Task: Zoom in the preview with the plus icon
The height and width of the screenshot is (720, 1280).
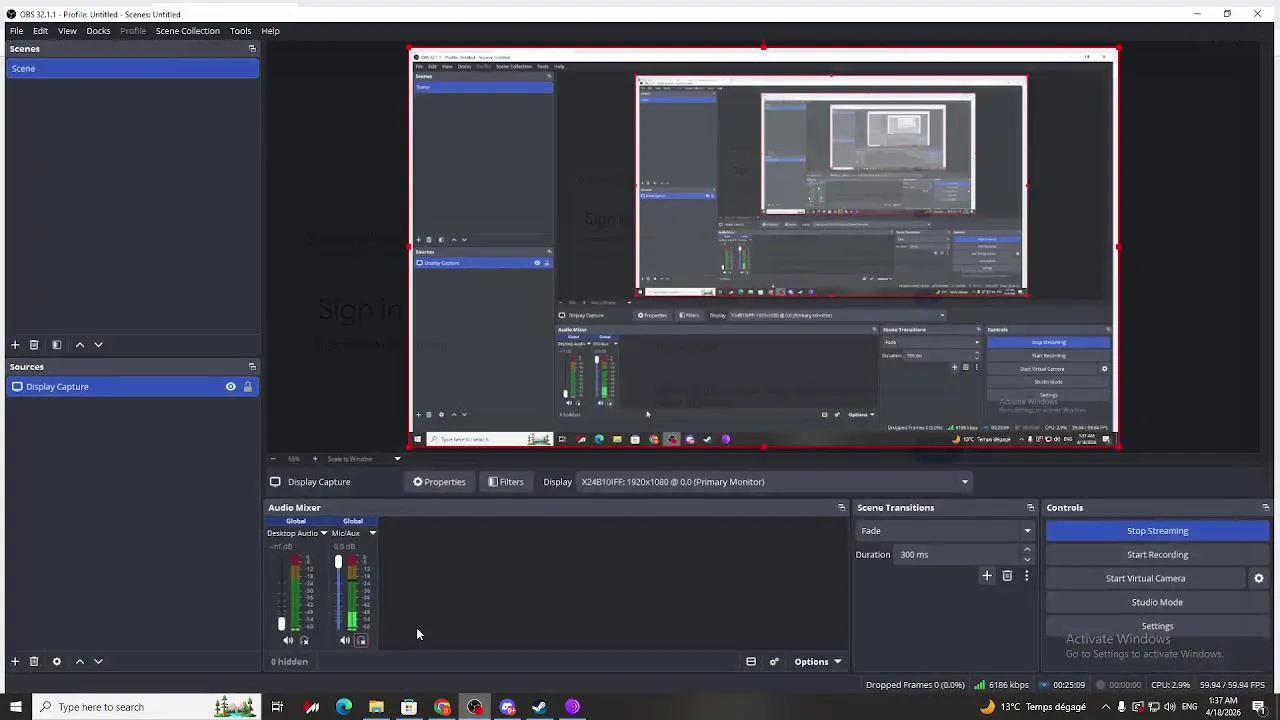Action: 315,459
